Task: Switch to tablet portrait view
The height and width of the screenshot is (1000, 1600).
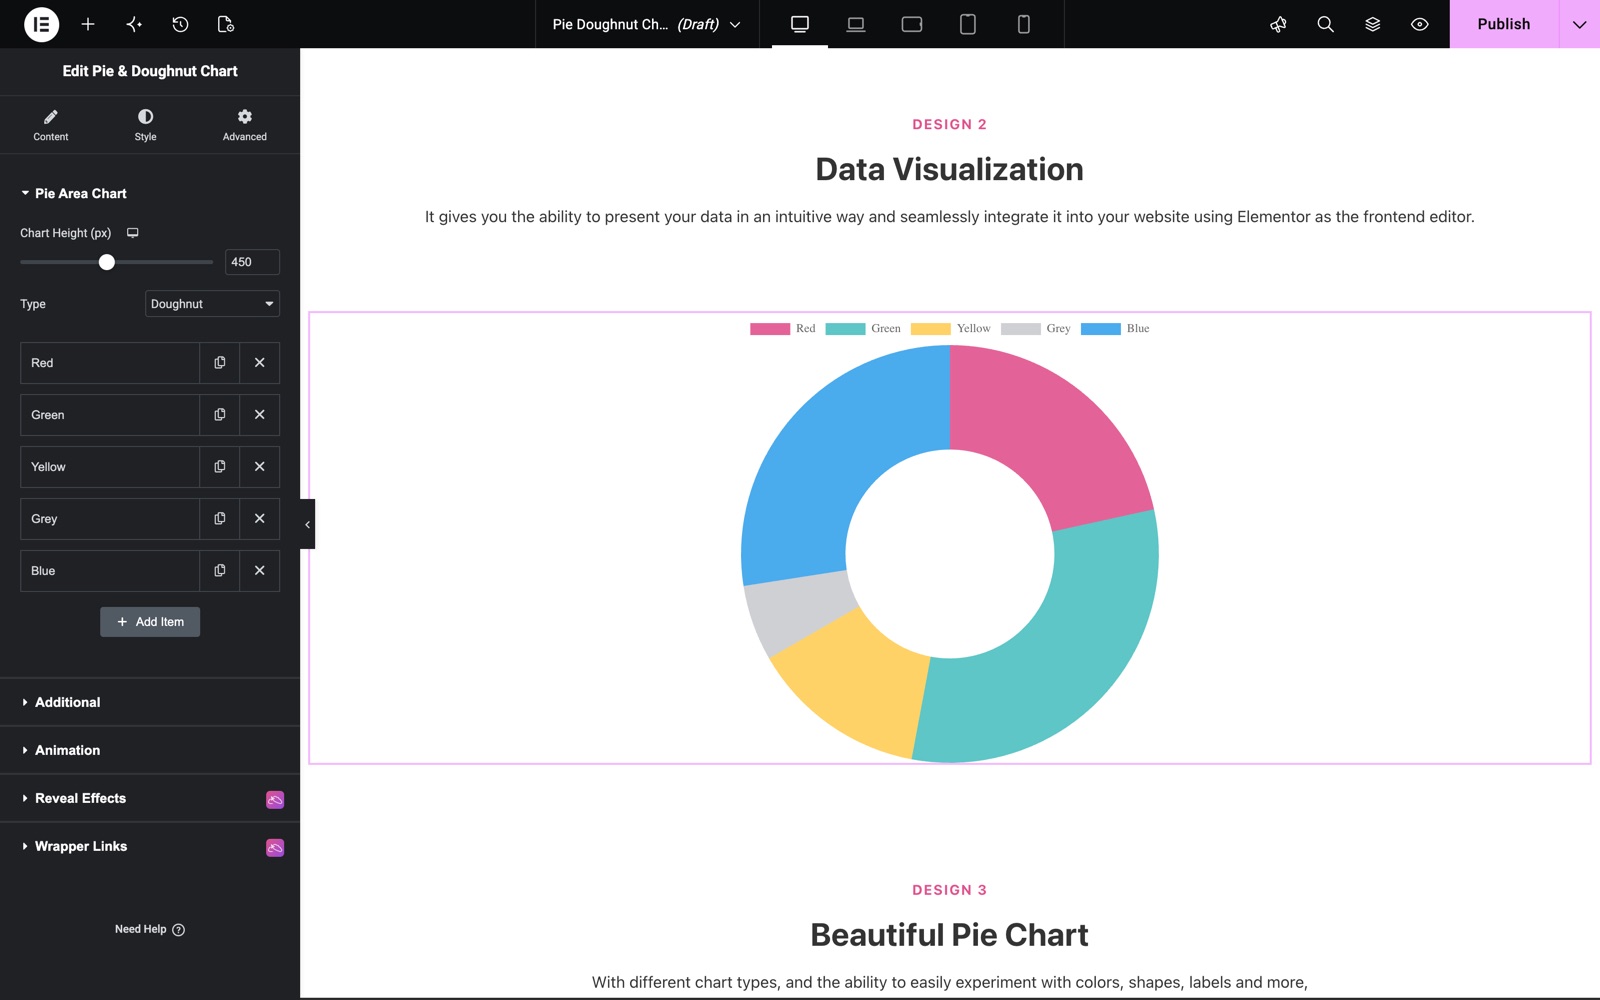Action: pos(968,24)
